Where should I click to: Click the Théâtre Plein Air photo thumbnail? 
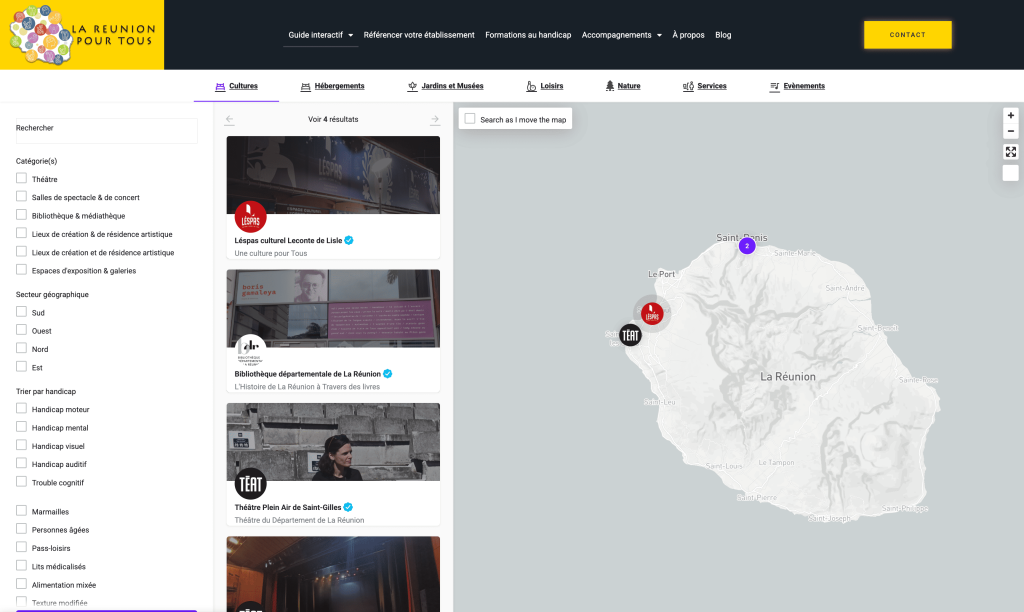333,442
